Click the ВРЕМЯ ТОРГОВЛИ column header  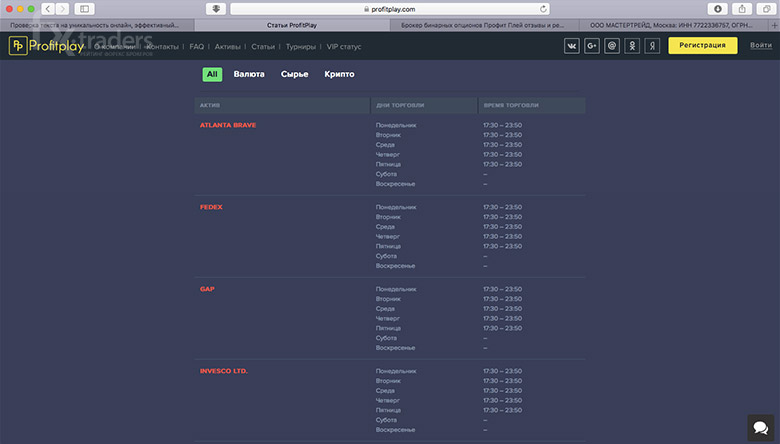tap(532, 105)
